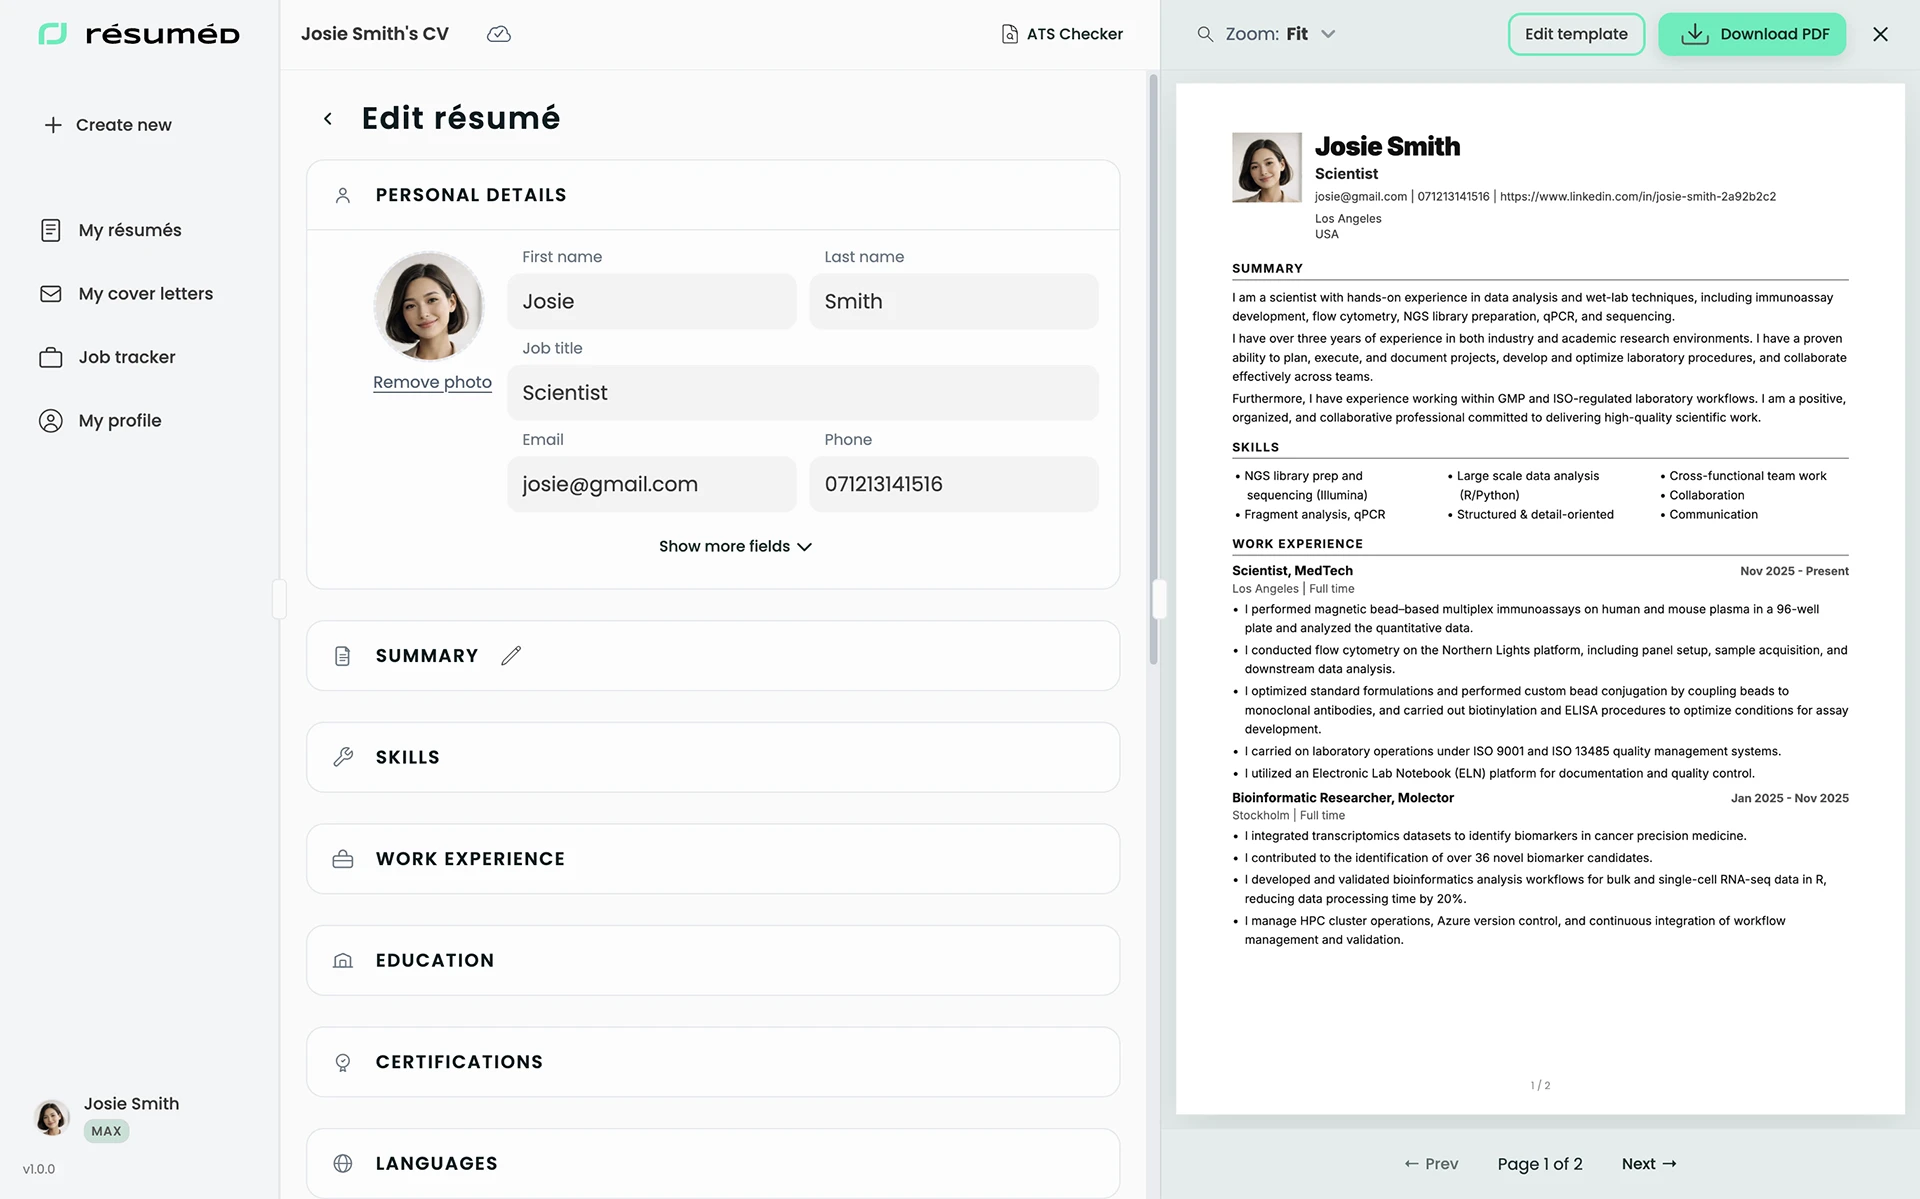The height and width of the screenshot is (1199, 1920).
Task: Click the plus icon for Create new
Action: click(53, 125)
